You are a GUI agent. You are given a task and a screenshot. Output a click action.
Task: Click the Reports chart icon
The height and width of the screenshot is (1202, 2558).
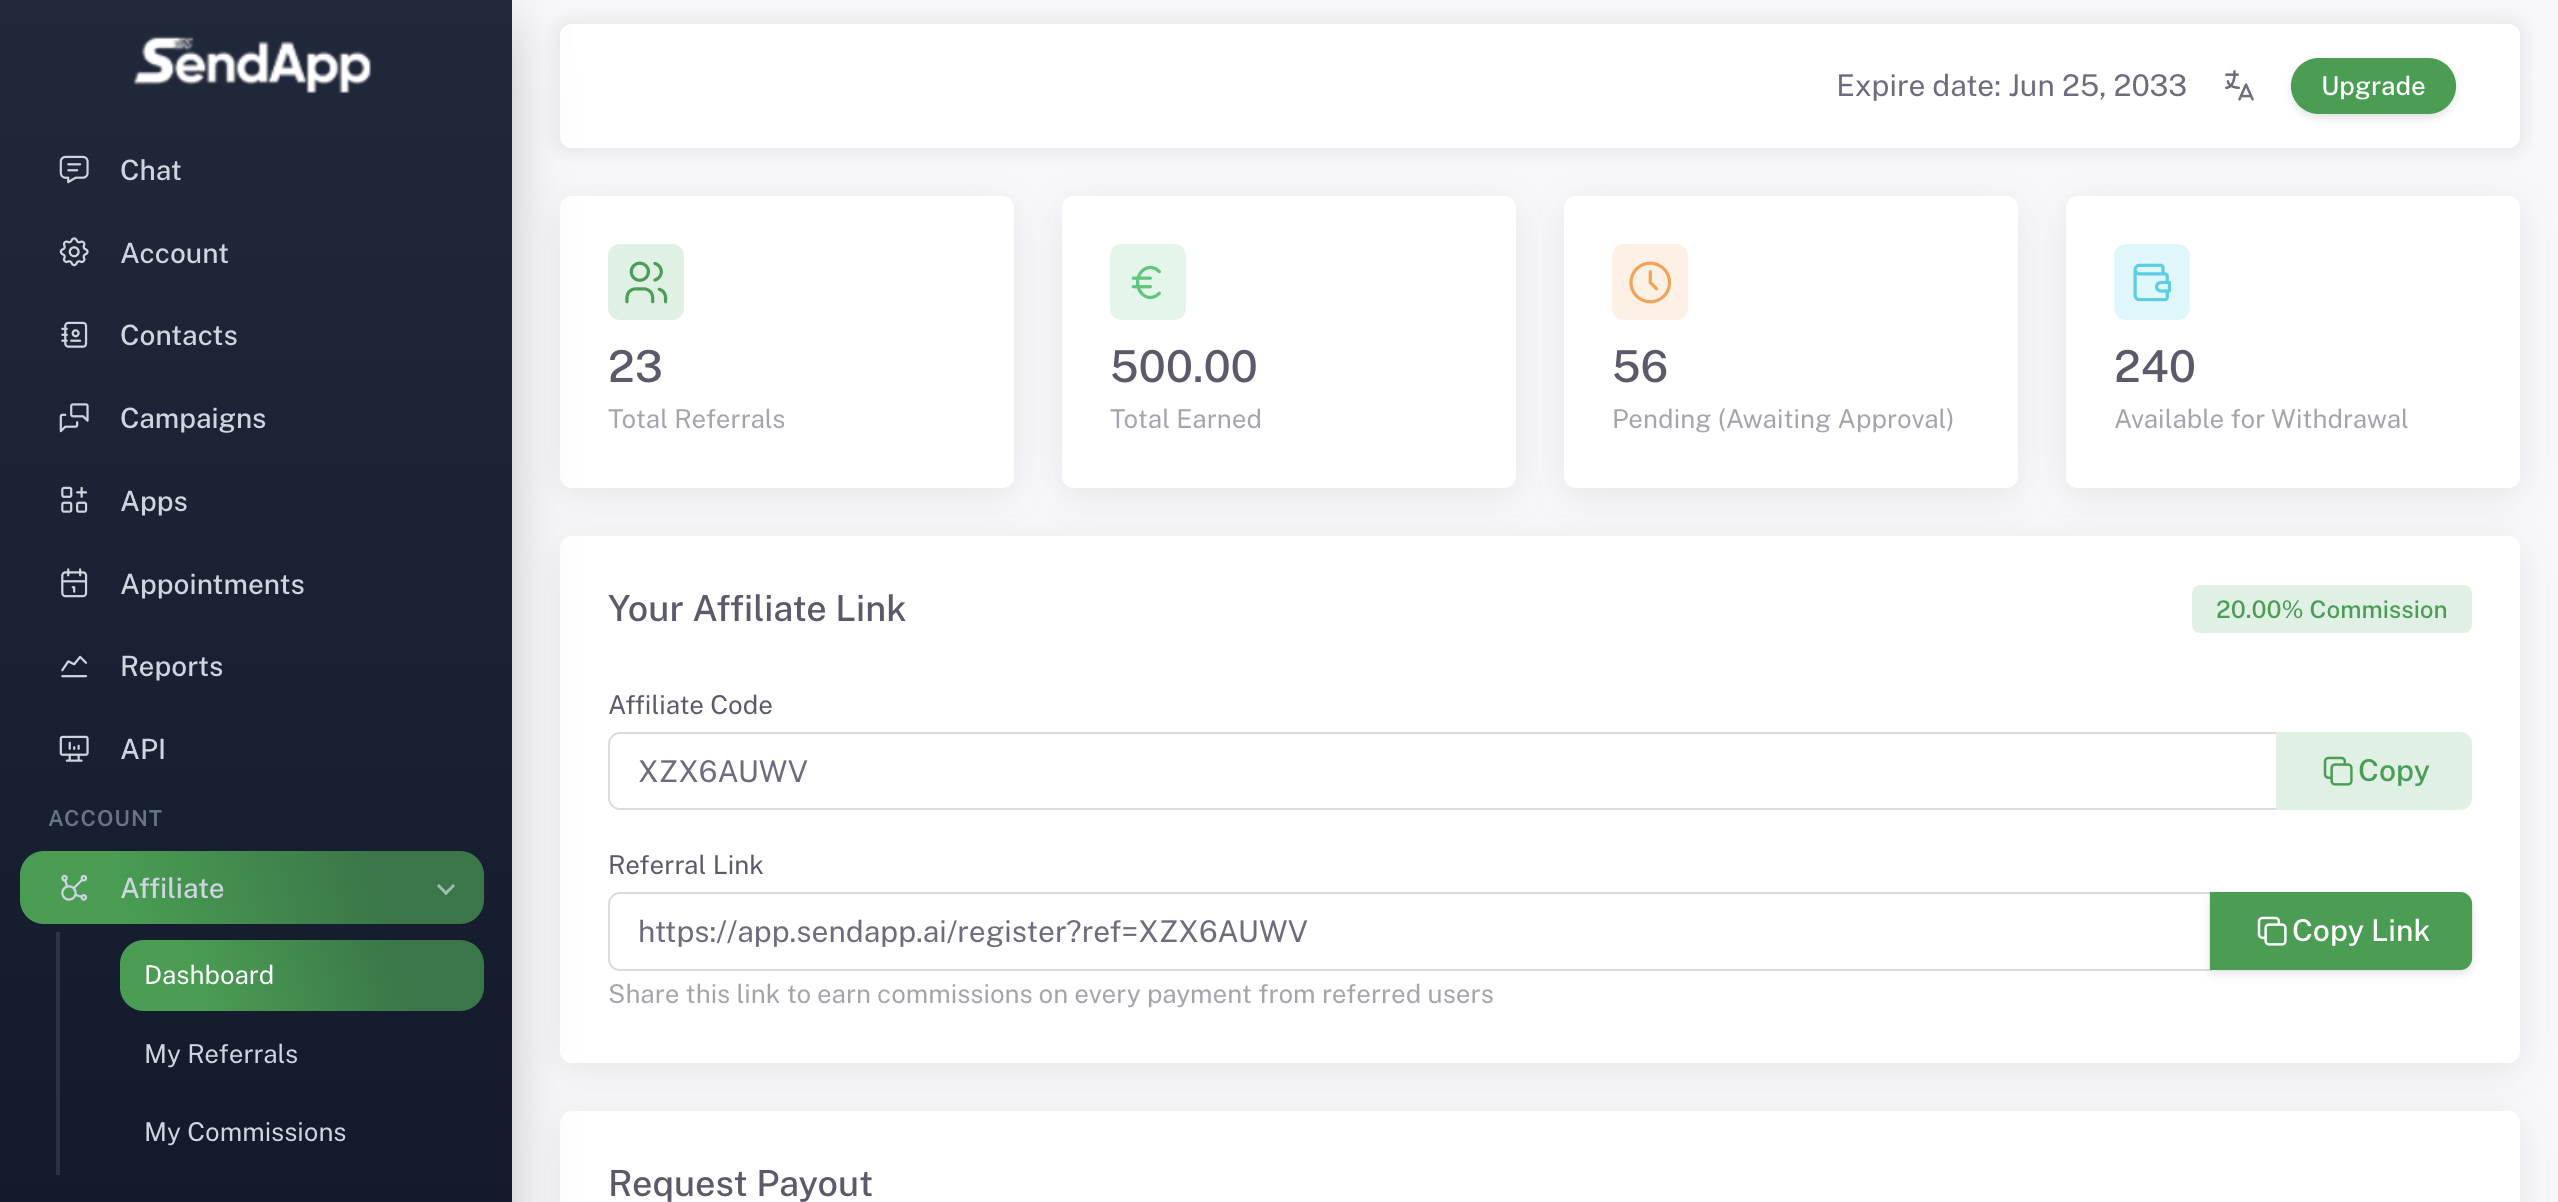point(74,666)
